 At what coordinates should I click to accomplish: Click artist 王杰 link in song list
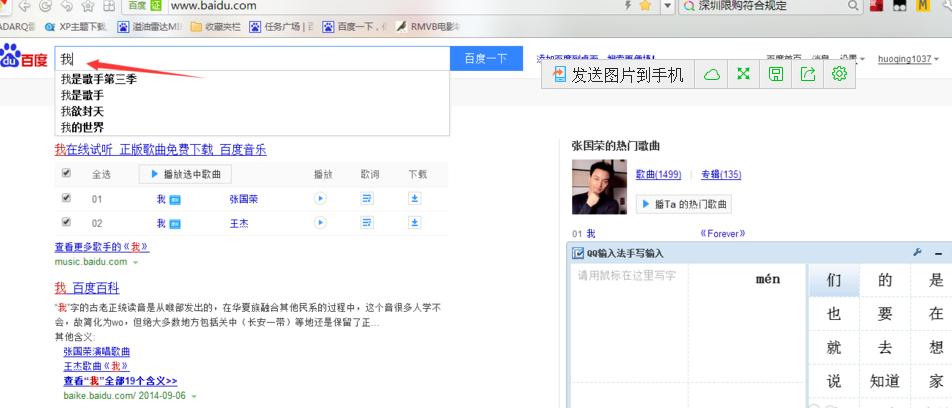point(239,223)
